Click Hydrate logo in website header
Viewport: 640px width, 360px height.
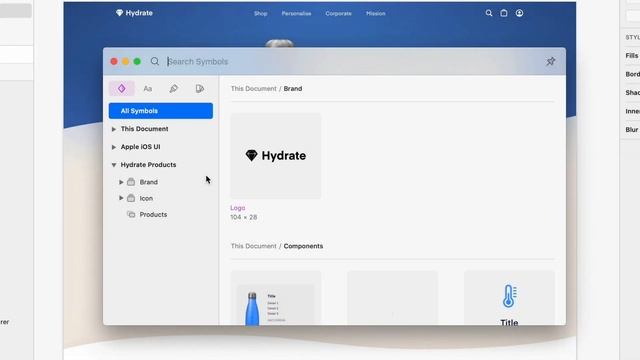point(134,13)
